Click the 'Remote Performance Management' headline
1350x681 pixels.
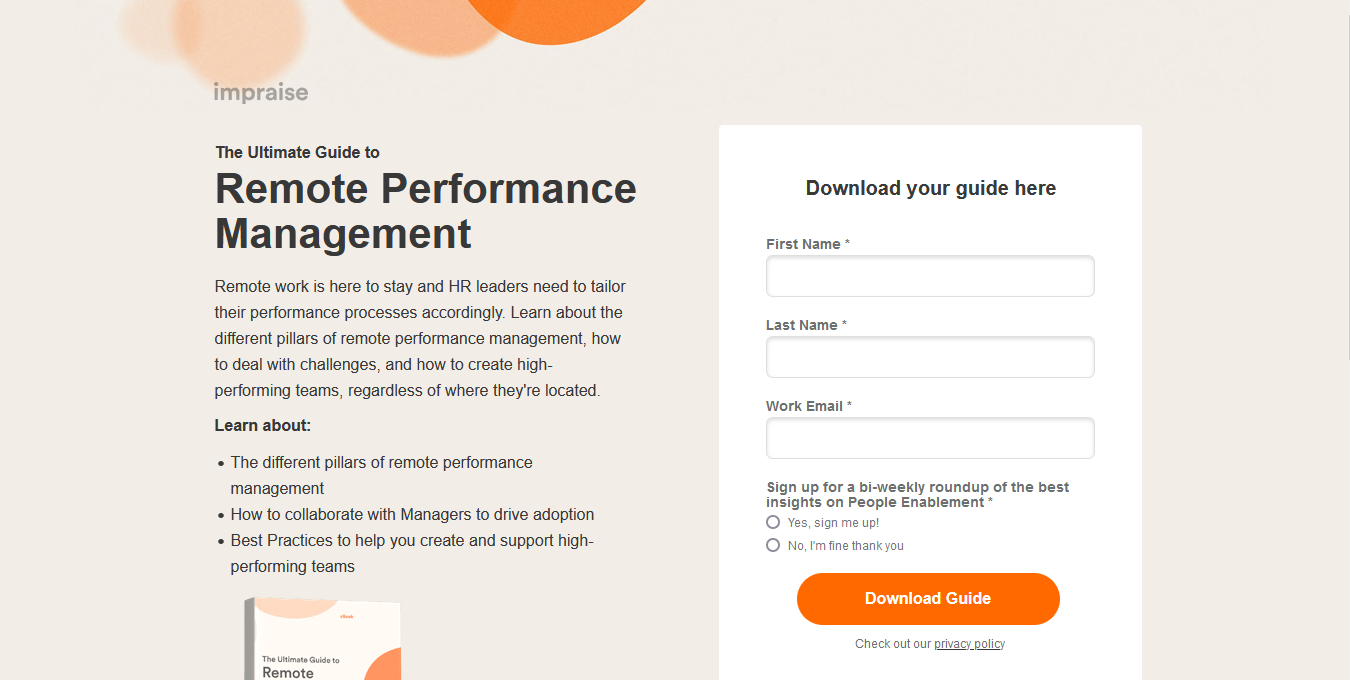coord(426,211)
